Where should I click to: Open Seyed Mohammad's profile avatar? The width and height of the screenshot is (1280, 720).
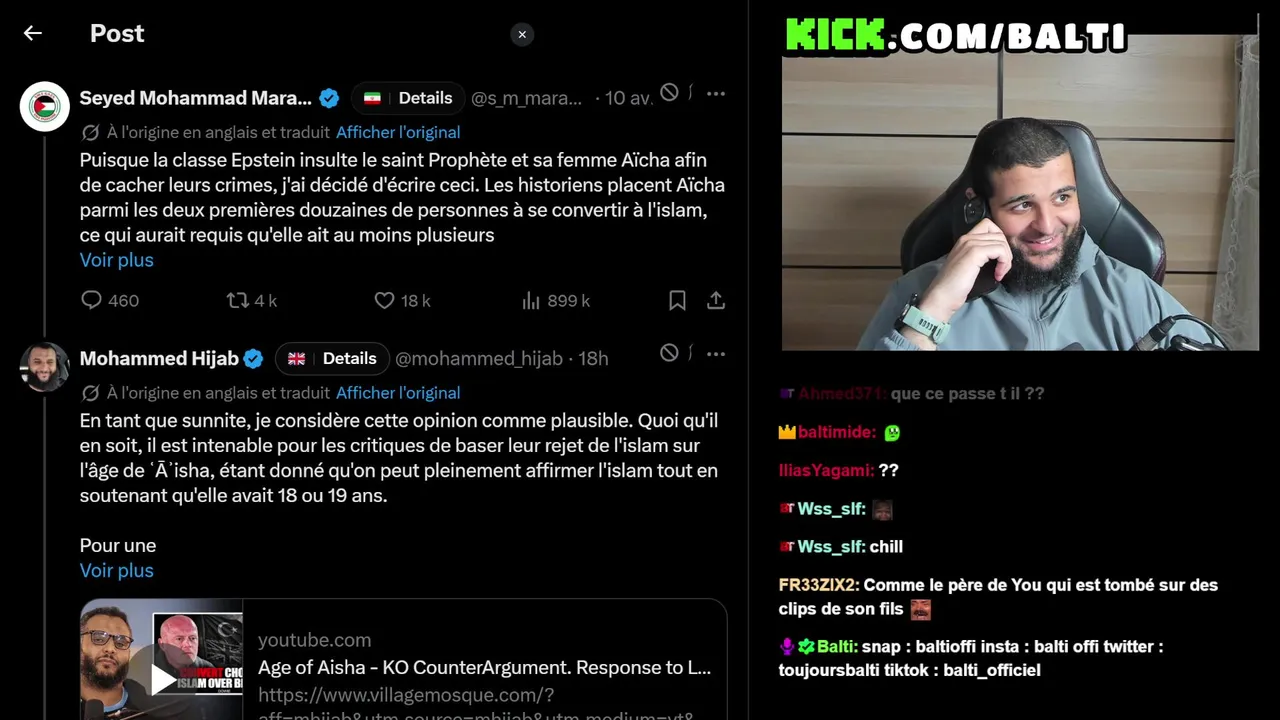44,106
